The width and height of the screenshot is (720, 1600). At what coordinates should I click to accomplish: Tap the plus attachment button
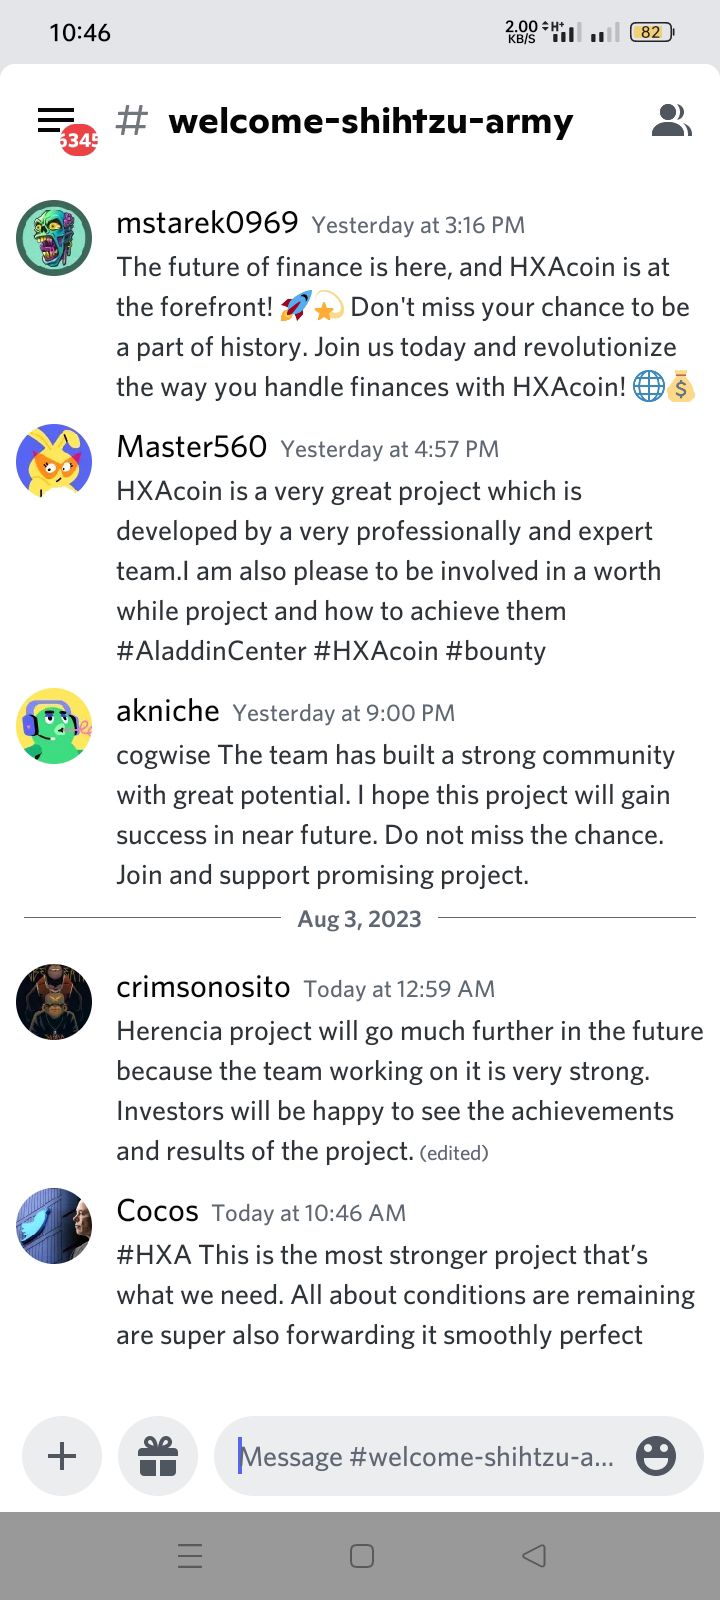point(62,1456)
